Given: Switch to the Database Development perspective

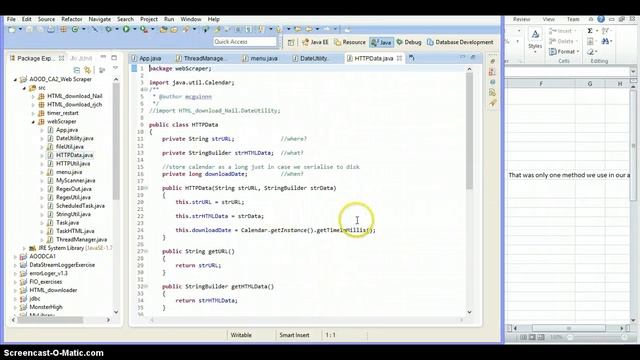Looking at the screenshot, I should point(460,42).
